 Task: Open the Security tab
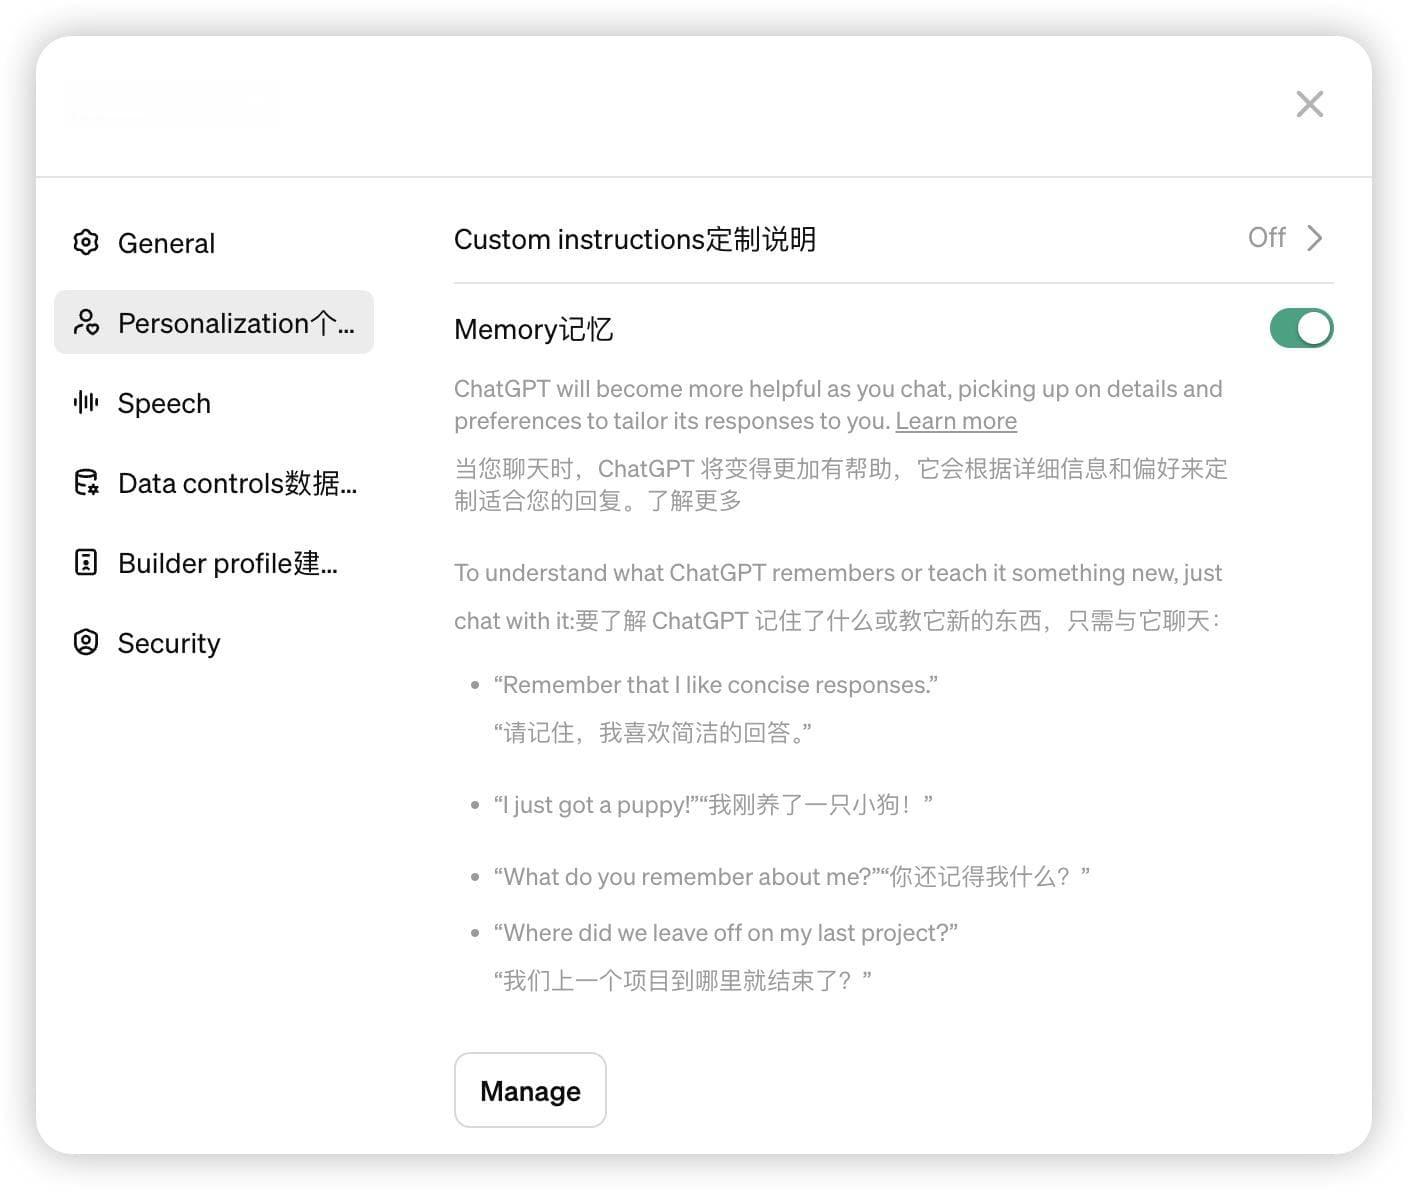pyautogui.click(x=214, y=642)
